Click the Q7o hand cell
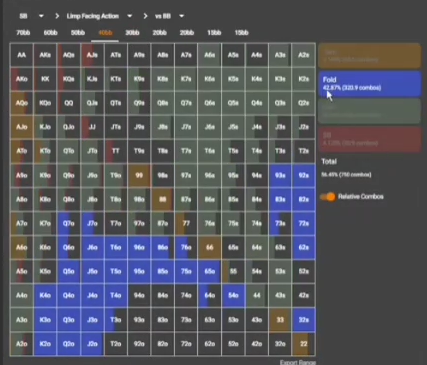Image resolution: width=427 pixels, height=365 pixels. [69, 223]
